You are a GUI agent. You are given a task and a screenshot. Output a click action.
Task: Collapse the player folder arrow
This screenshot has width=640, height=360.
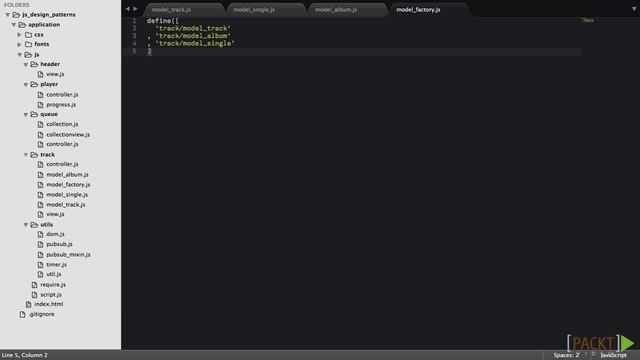click(x=26, y=84)
